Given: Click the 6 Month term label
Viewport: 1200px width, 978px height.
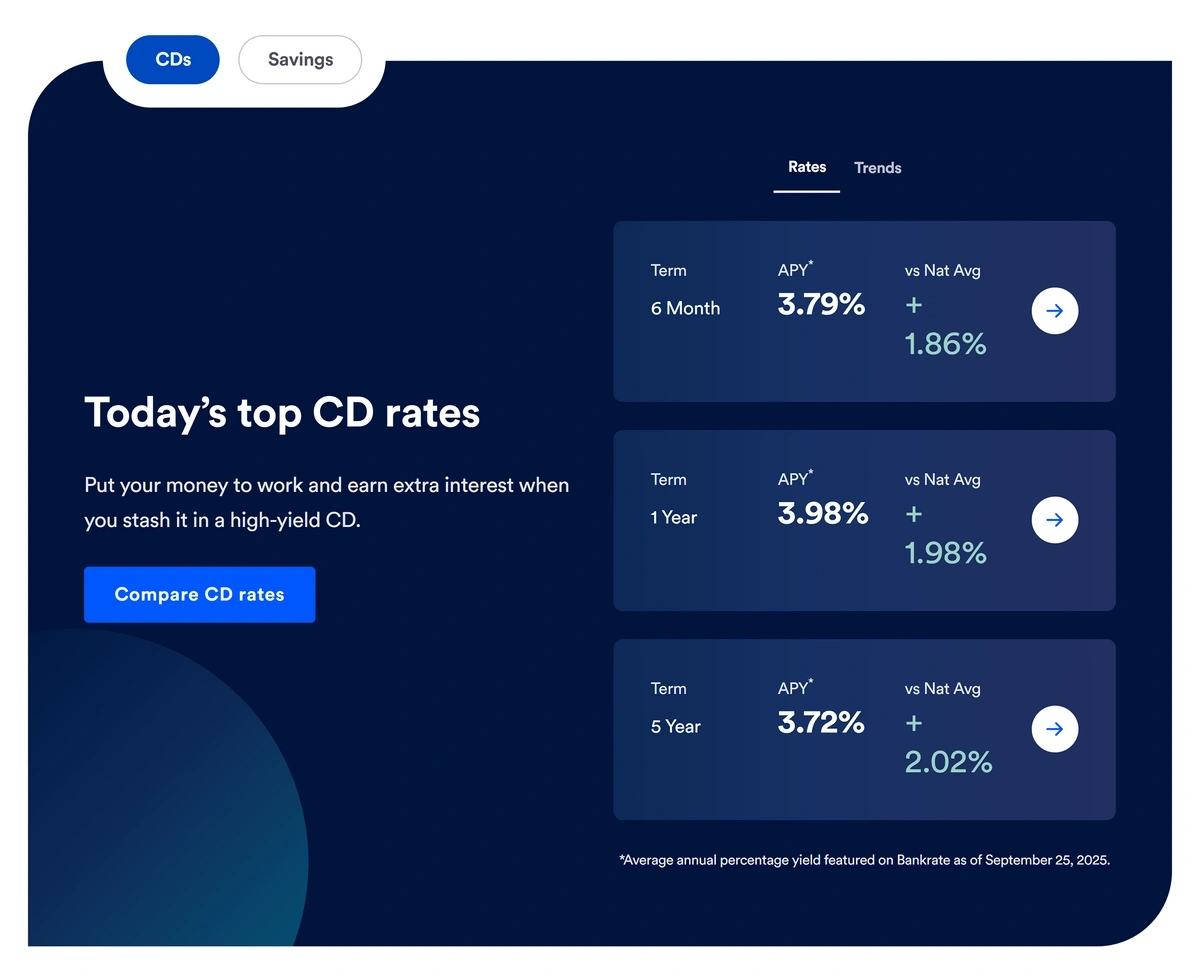Looking at the screenshot, I should click(685, 308).
